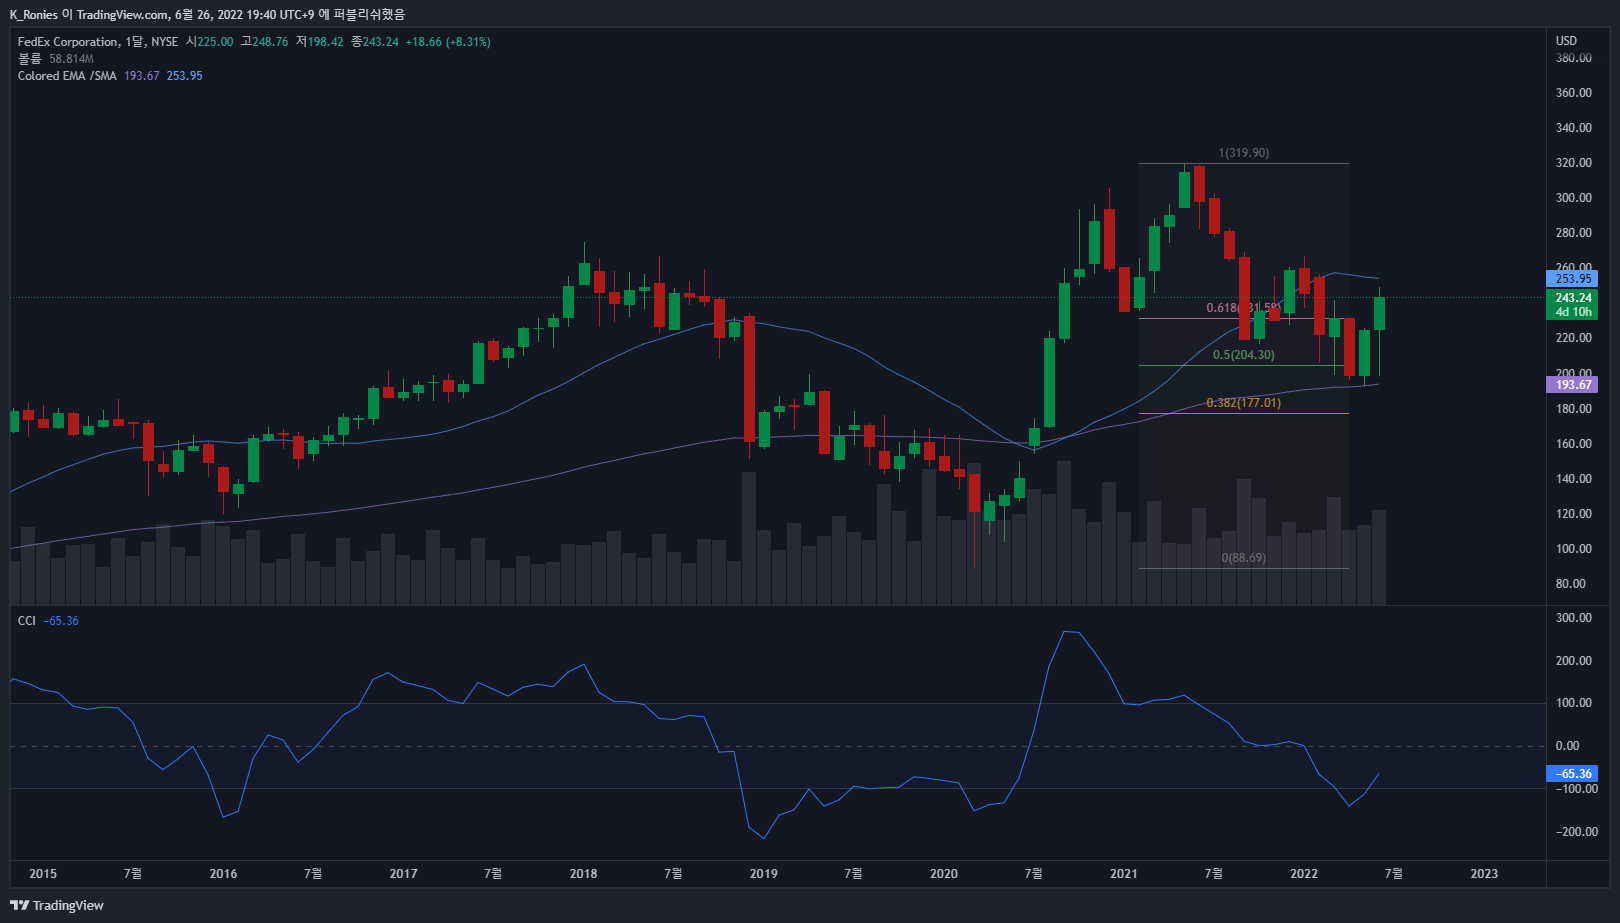Click the 2020 label on the time axis
The height and width of the screenshot is (923, 1620).
pos(943,874)
